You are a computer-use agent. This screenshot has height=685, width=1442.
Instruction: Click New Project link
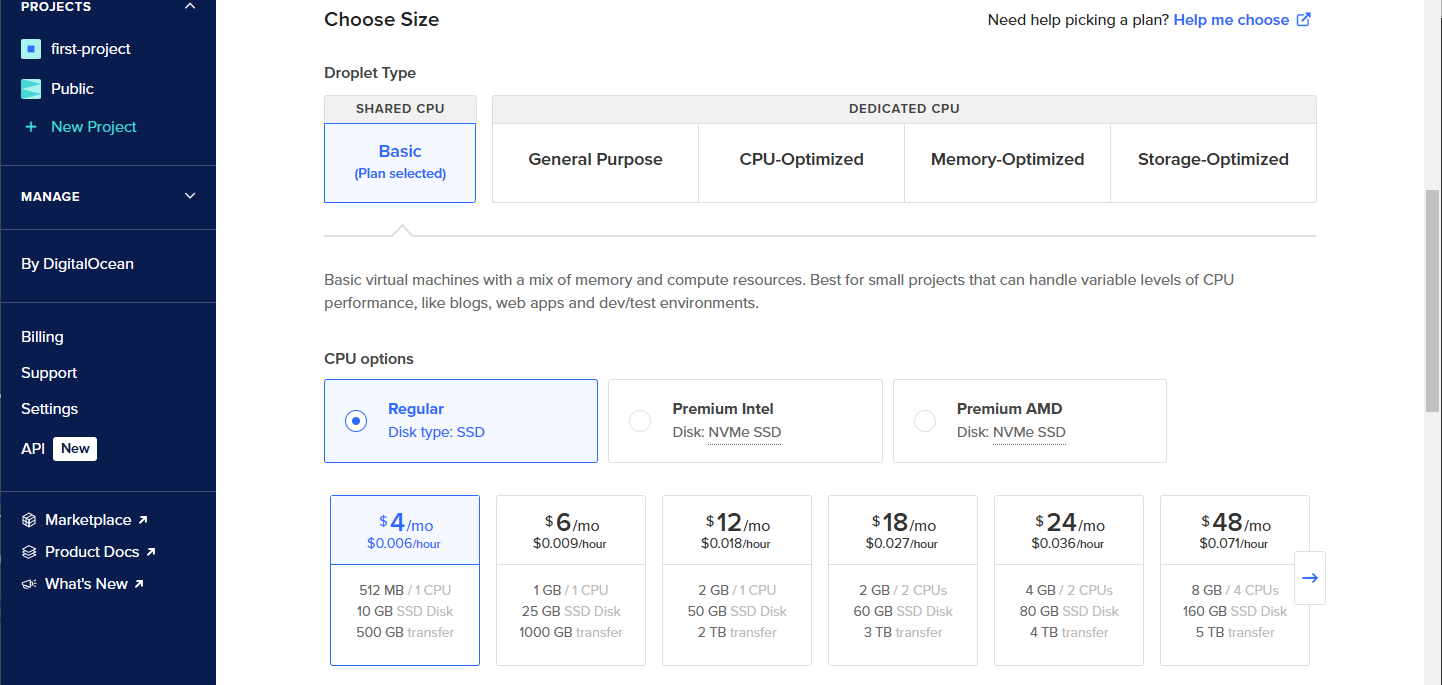point(94,127)
